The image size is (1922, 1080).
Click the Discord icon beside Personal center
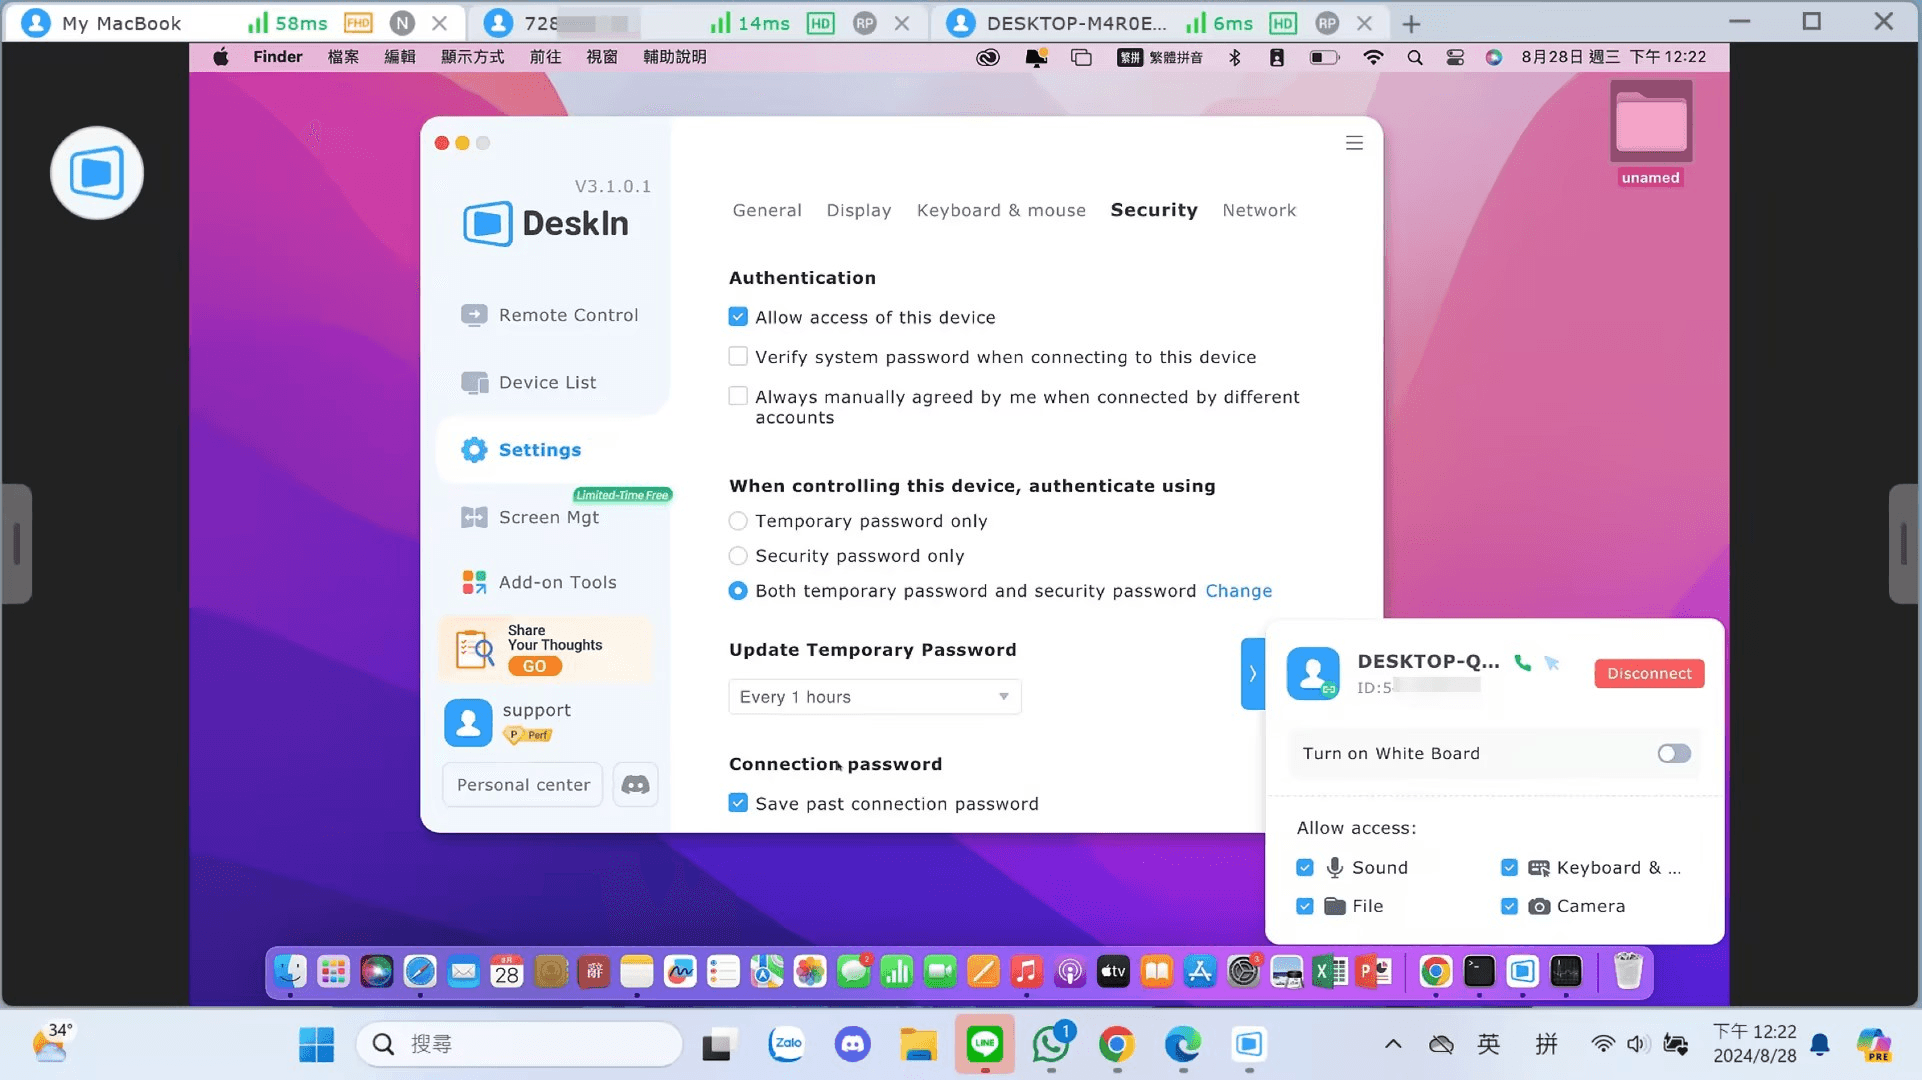(x=635, y=785)
